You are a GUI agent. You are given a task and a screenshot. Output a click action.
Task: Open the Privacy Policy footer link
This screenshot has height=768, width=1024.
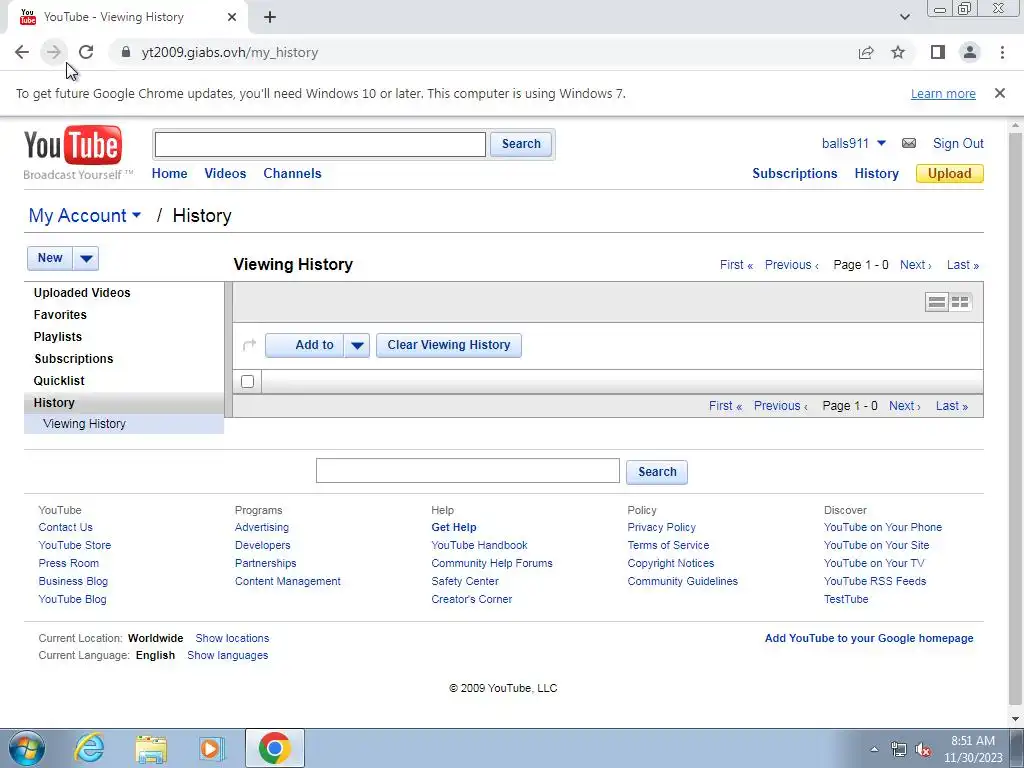point(661,527)
